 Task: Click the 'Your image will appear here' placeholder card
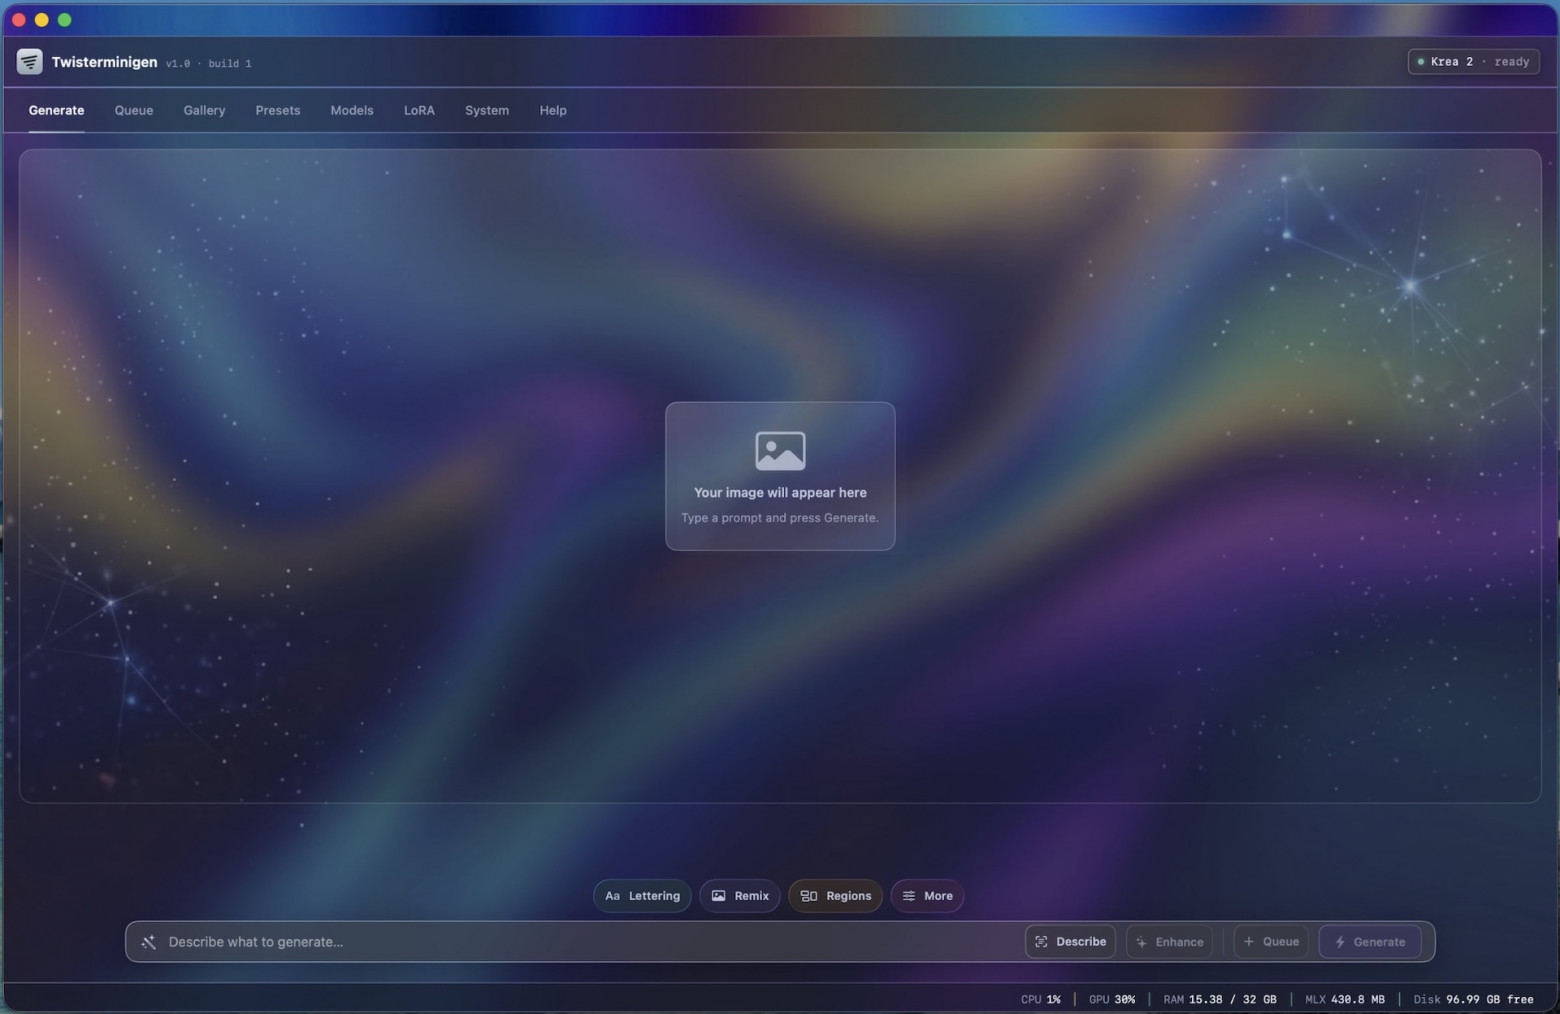point(780,476)
